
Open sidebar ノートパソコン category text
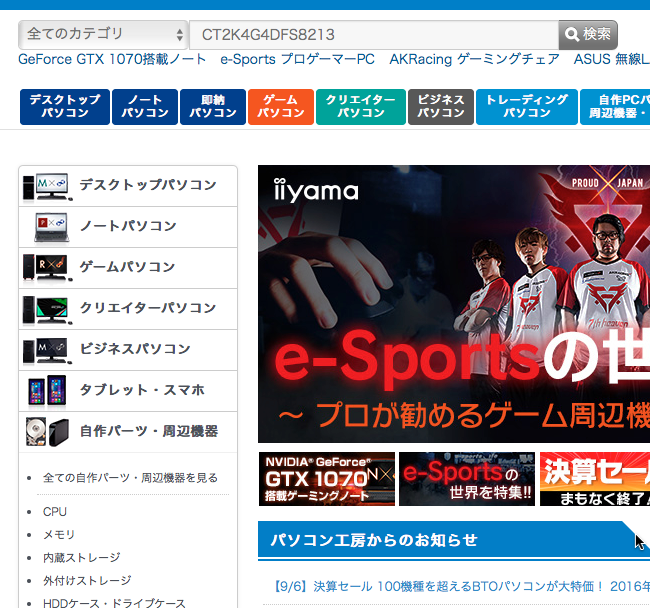(128, 226)
